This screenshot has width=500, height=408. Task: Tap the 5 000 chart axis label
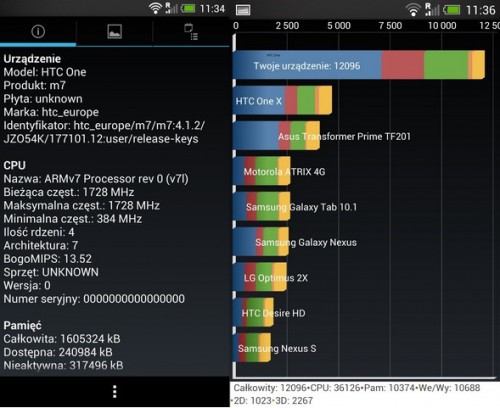tap(339, 26)
